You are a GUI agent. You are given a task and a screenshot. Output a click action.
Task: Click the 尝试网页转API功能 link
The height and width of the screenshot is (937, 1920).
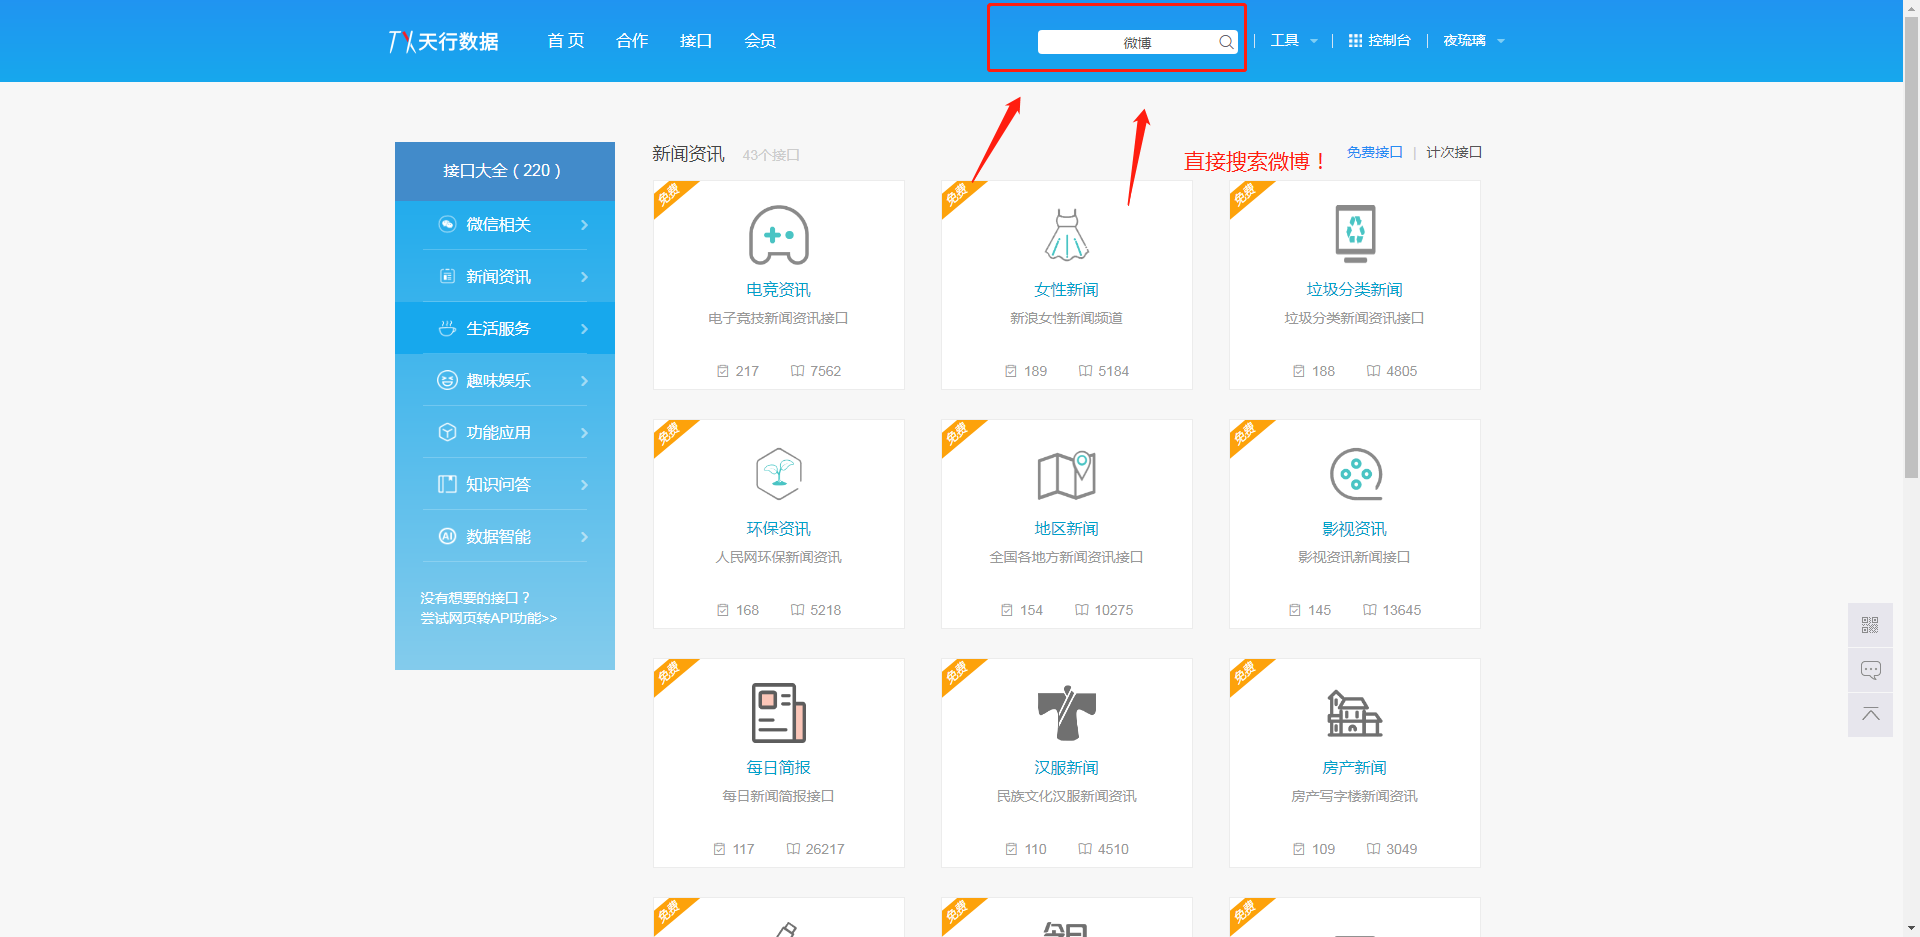click(x=488, y=618)
